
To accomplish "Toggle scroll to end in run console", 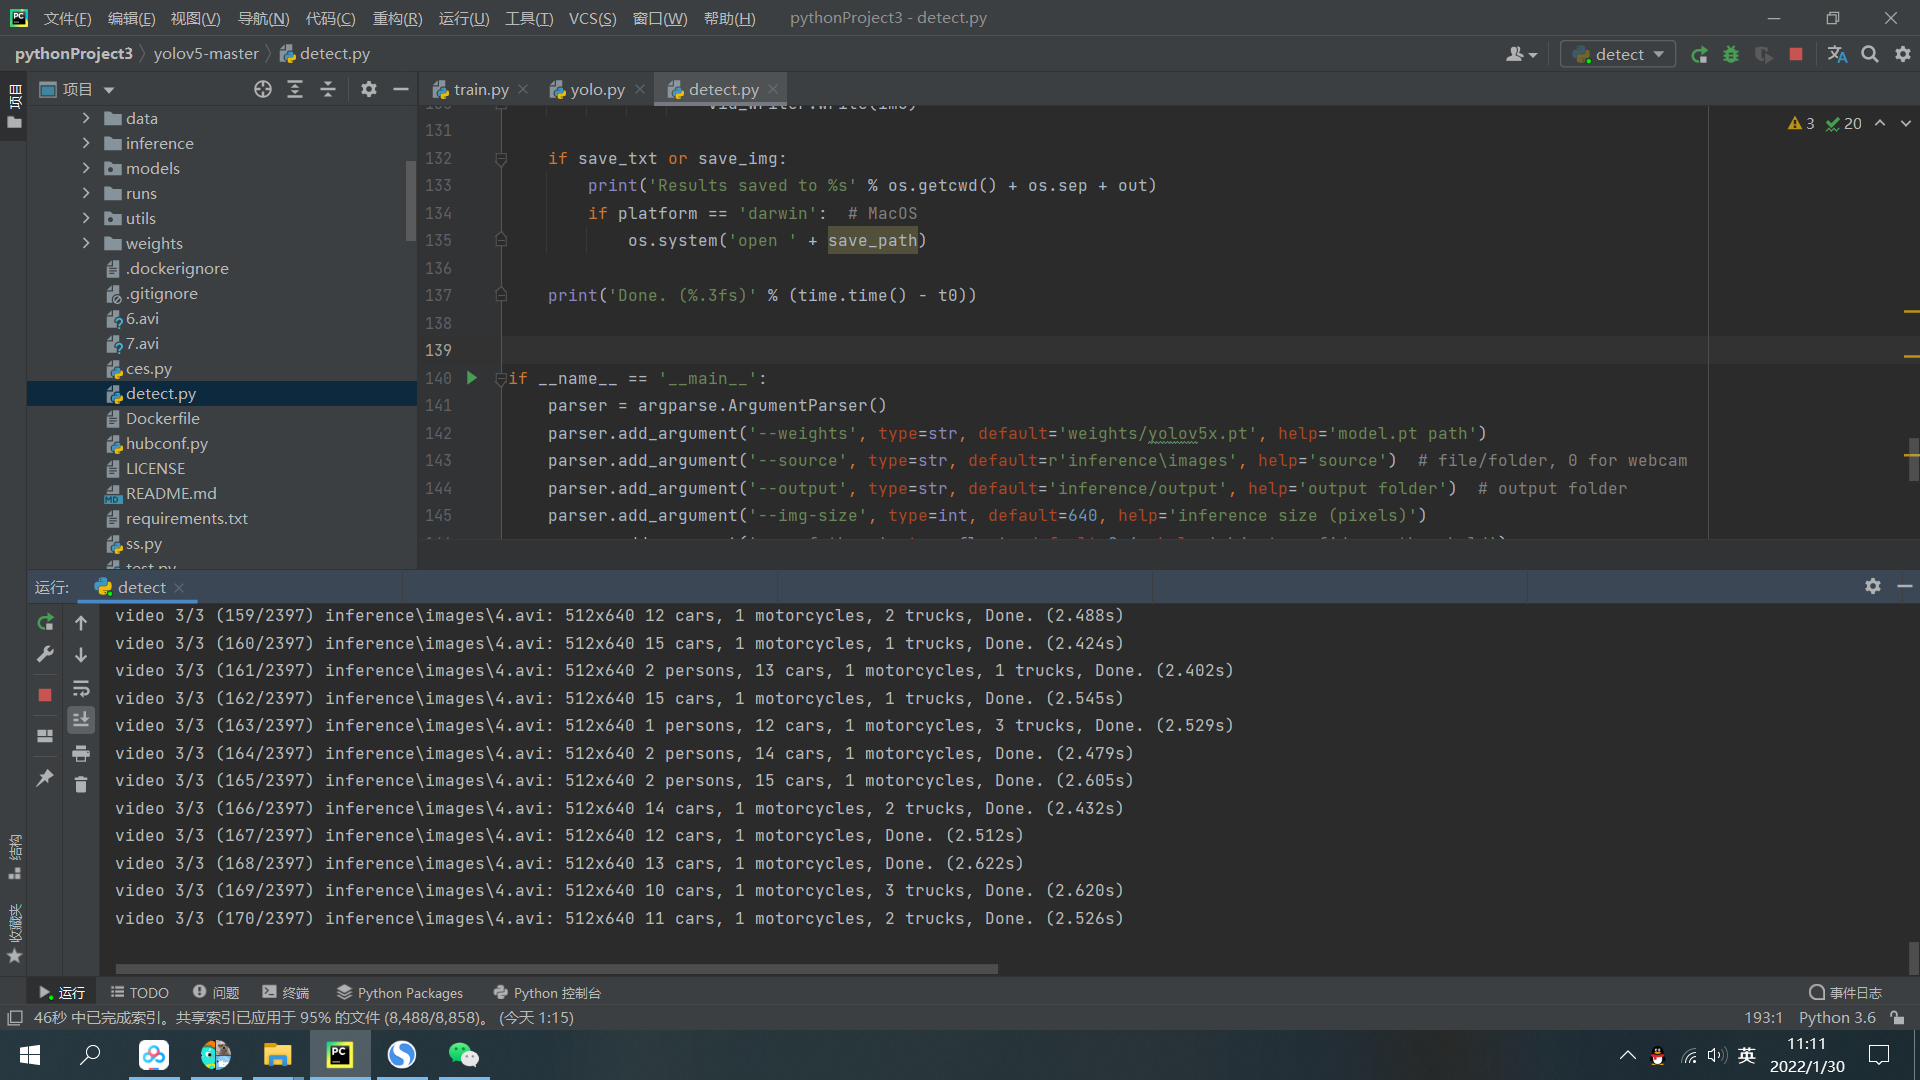I will click(81, 720).
